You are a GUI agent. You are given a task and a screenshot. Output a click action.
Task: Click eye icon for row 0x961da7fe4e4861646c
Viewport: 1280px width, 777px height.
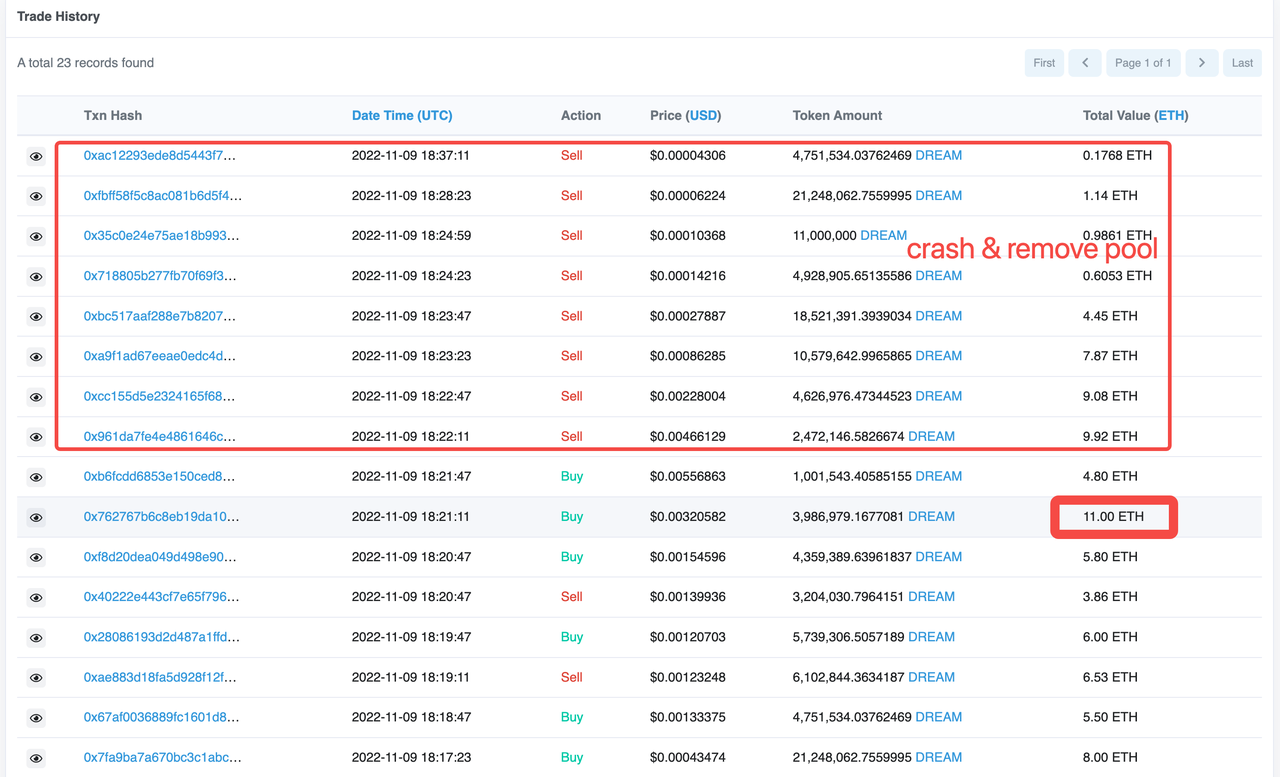click(36, 437)
